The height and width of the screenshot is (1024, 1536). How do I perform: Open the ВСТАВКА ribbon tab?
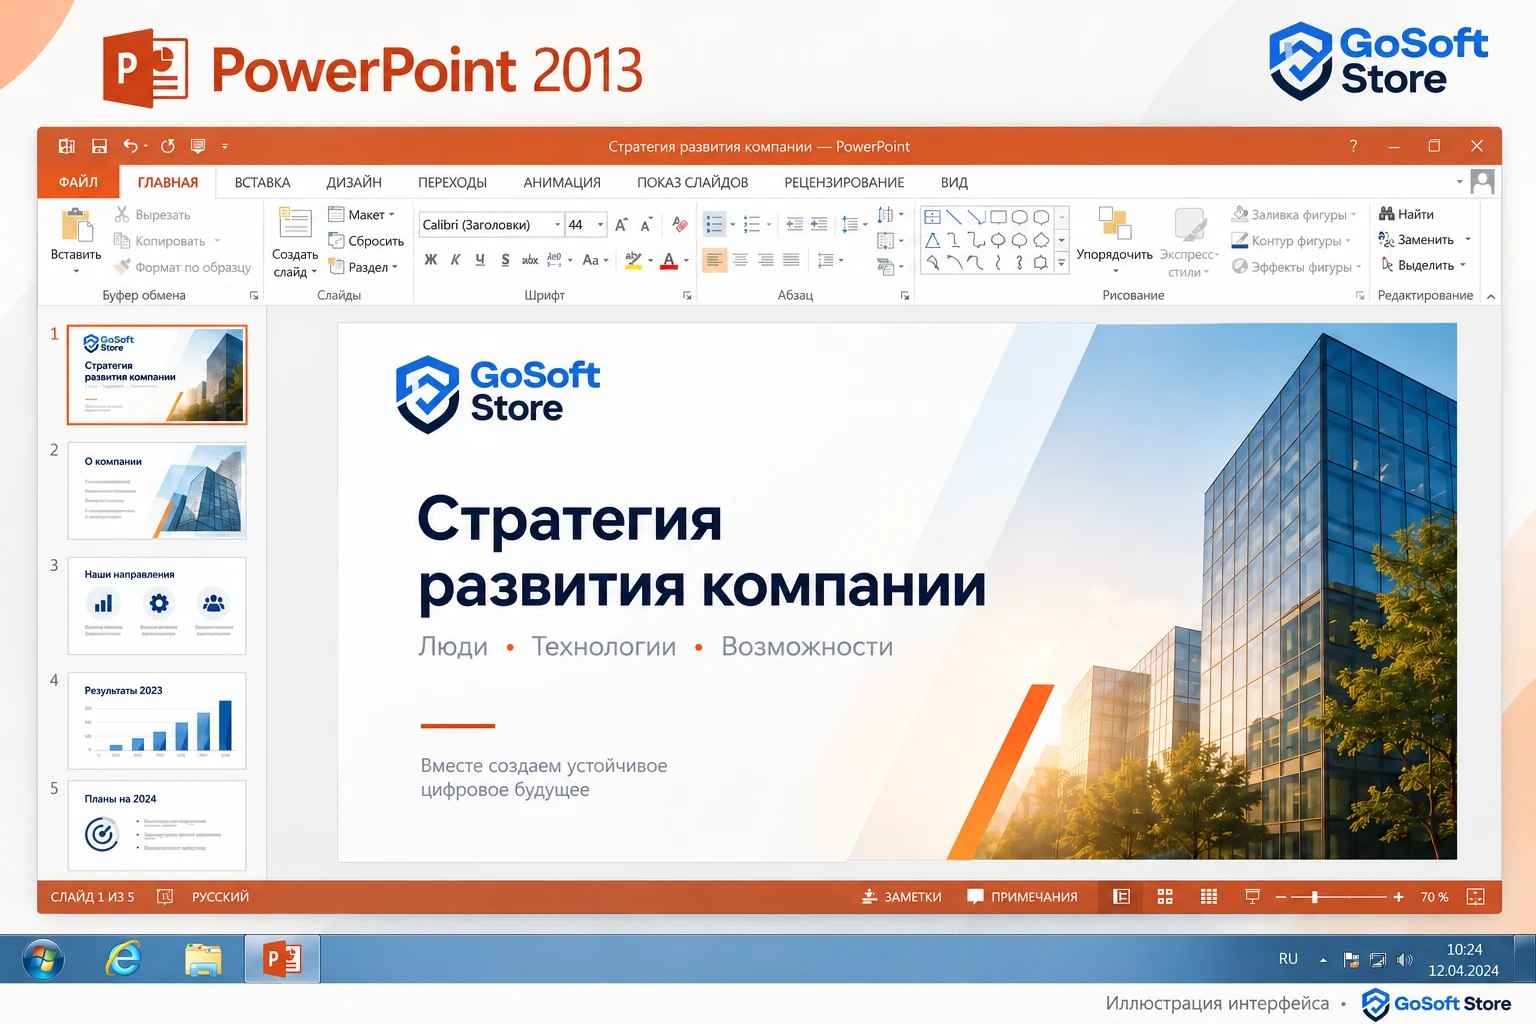pos(262,182)
